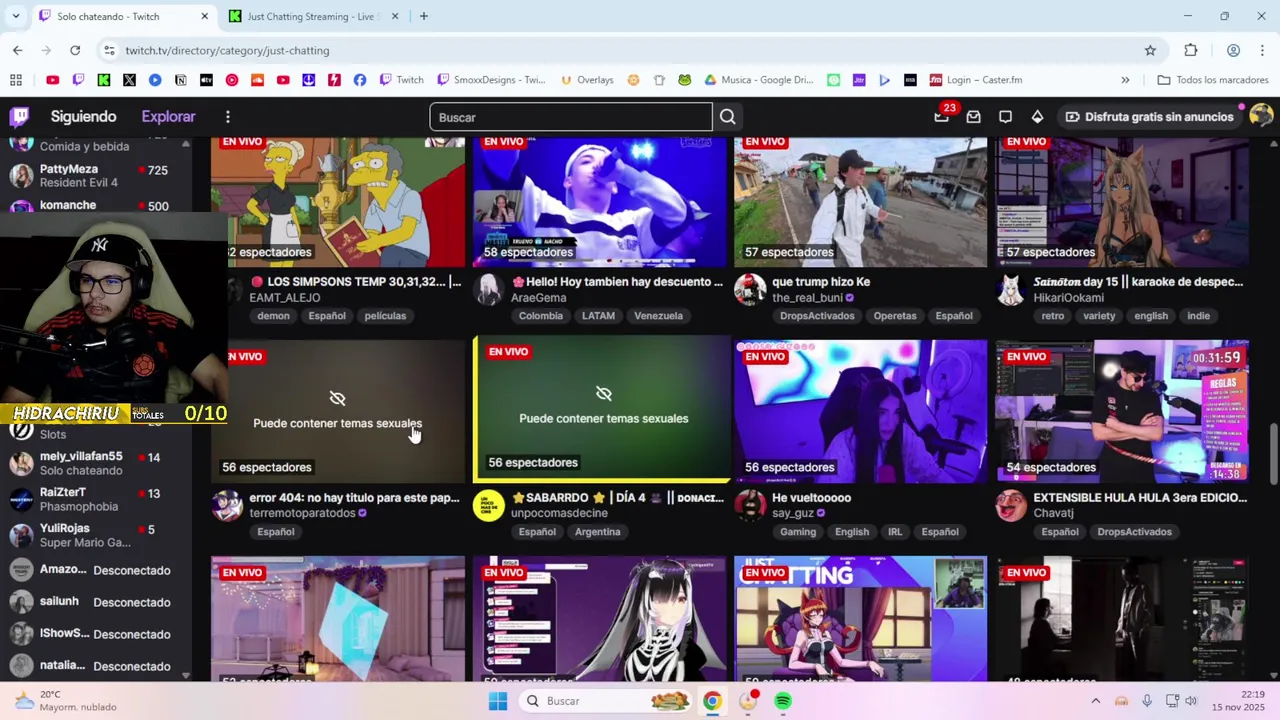Select the Argentina tag

point(598,532)
